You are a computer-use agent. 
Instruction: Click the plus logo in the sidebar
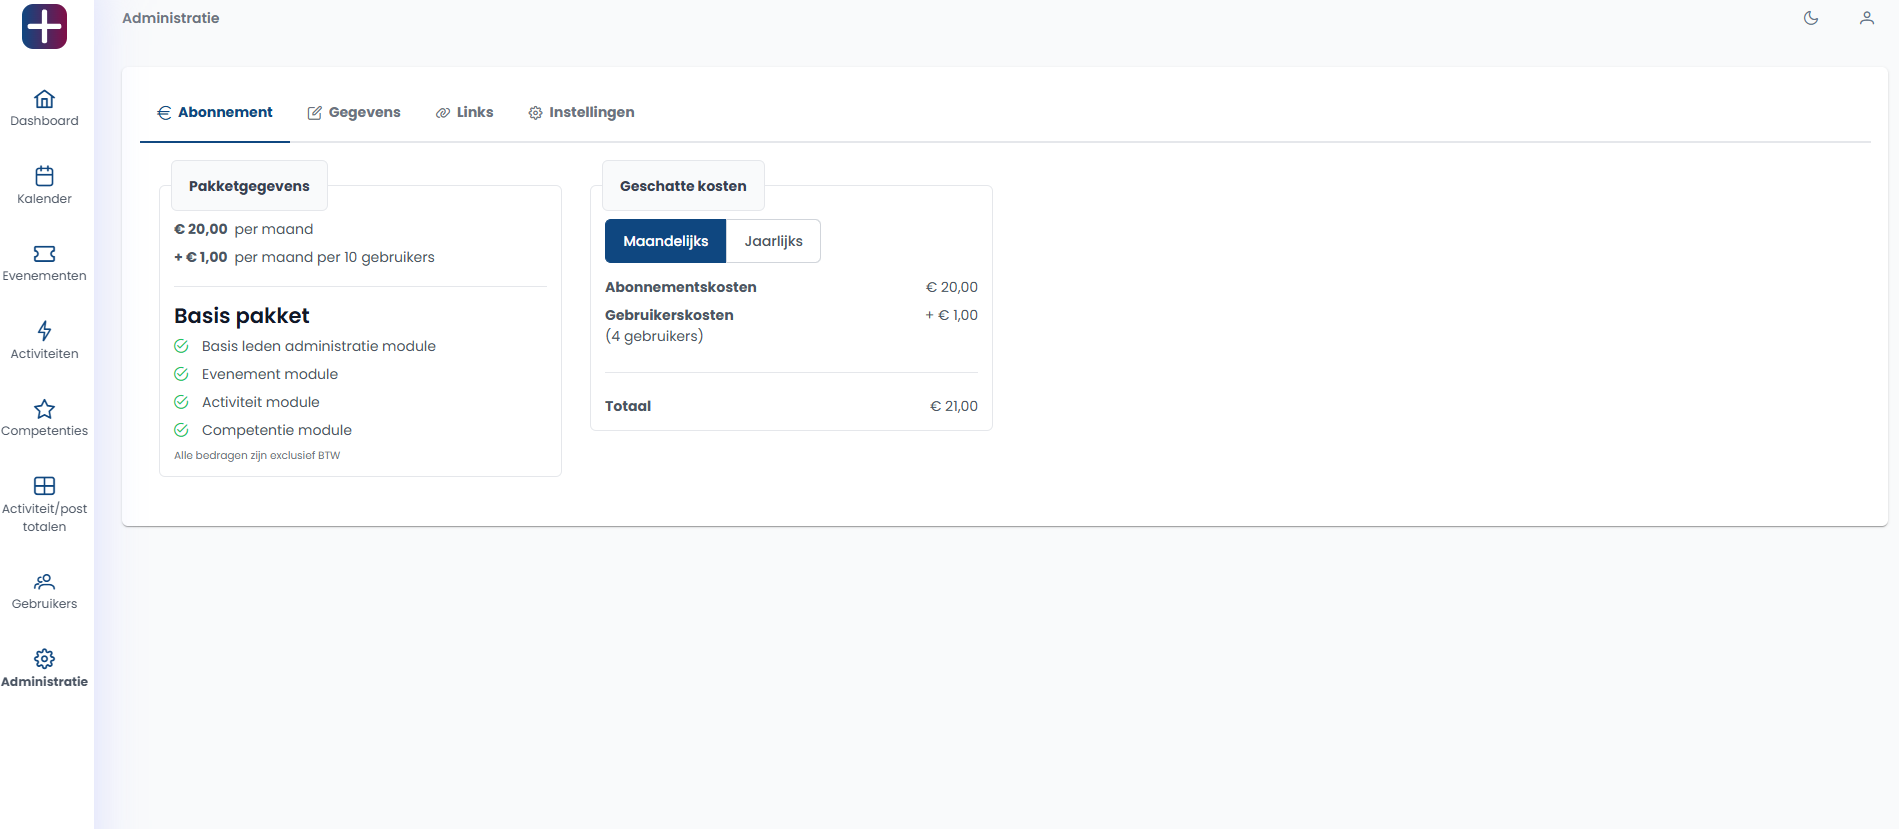[44, 27]
